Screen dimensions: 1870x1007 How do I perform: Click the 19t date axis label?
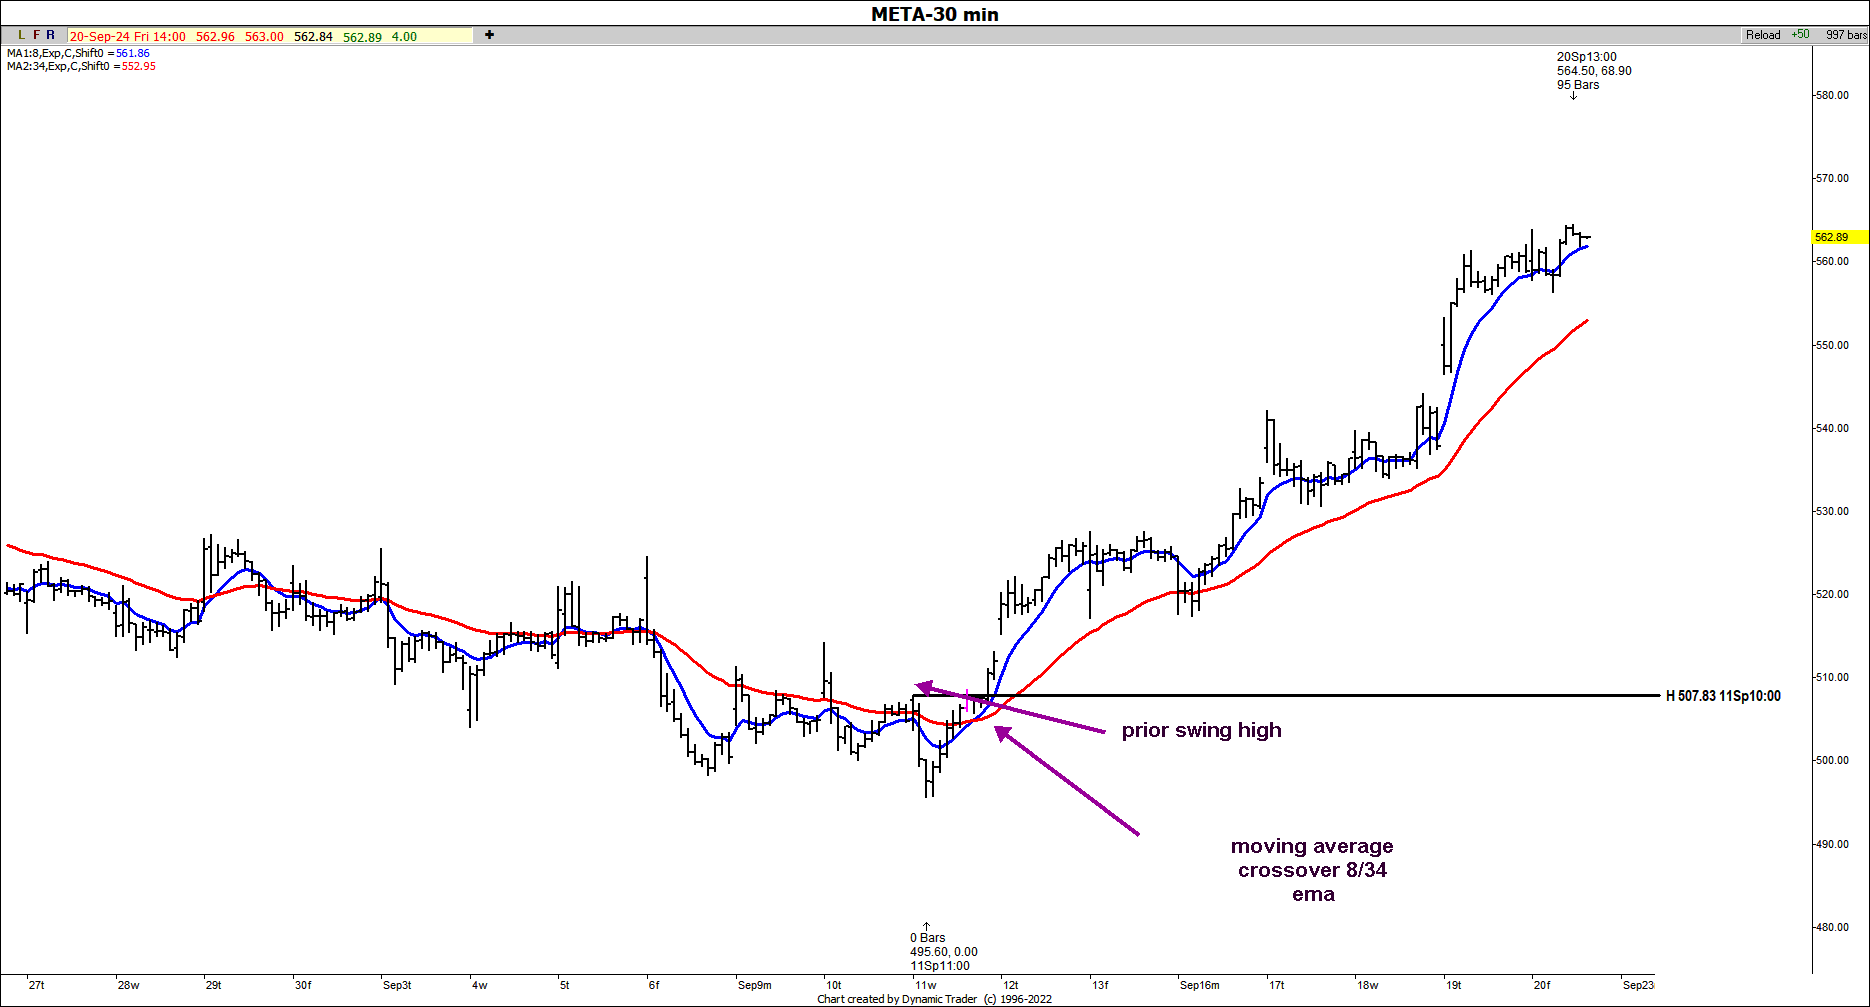click(x=1453, y=985)
